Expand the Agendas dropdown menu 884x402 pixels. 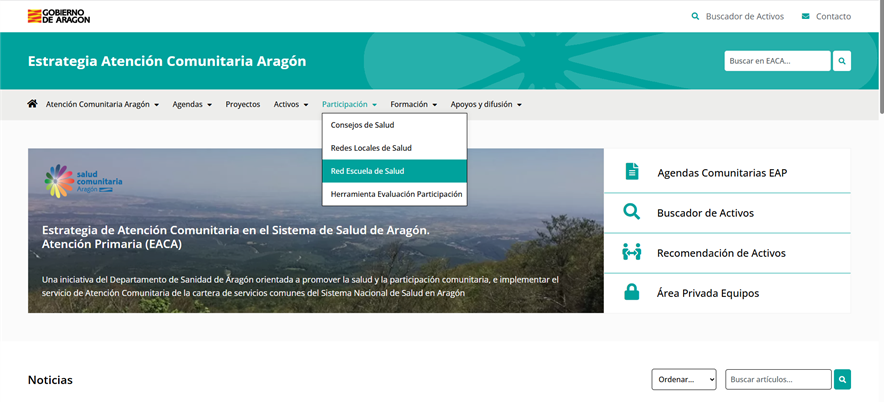tap(191, 104)
